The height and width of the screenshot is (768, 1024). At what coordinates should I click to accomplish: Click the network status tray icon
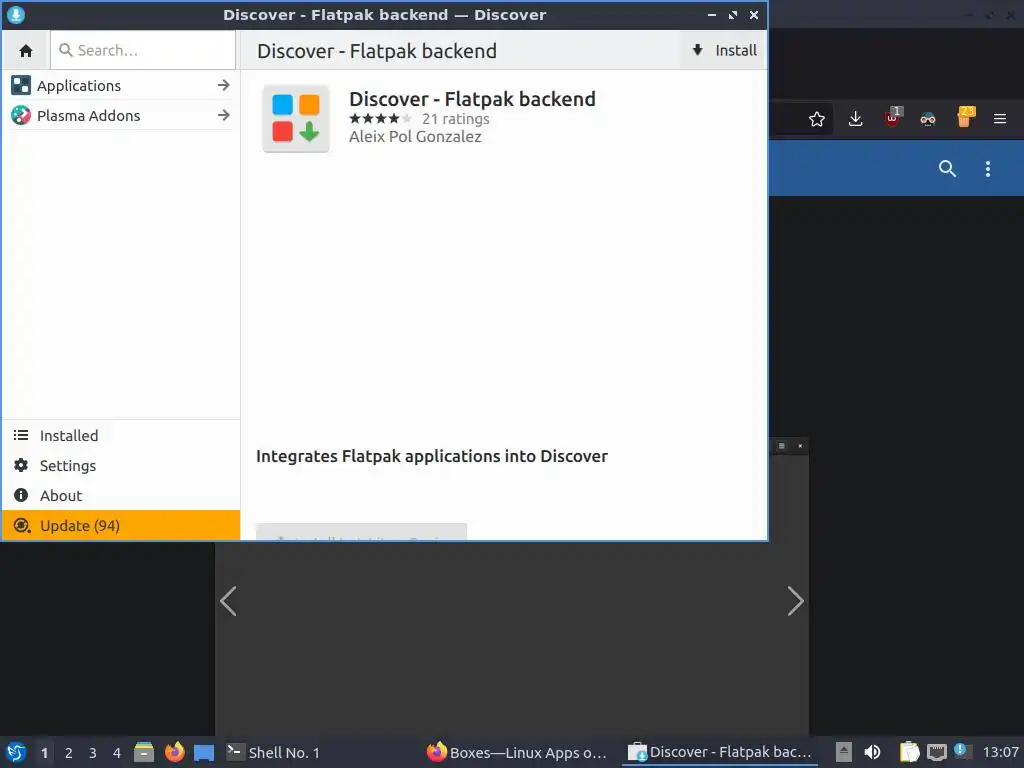click(937, 752)
